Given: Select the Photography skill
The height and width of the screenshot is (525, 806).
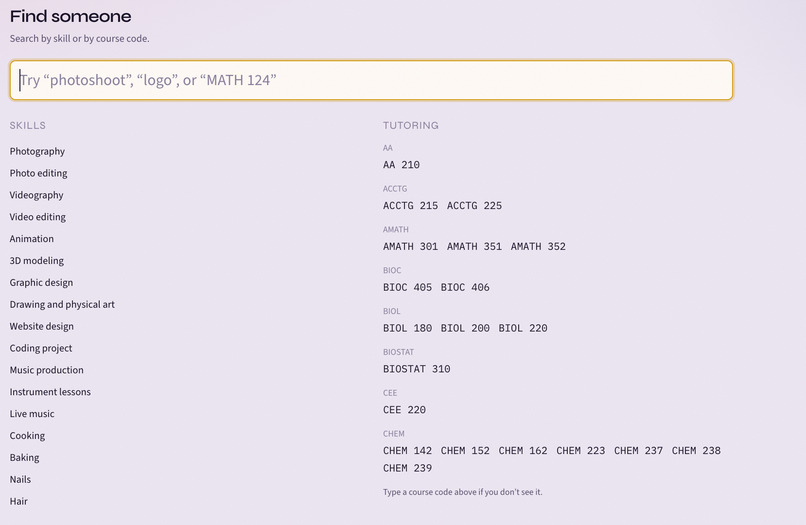Looking at the screenshot, I should (x=37, y=151).
